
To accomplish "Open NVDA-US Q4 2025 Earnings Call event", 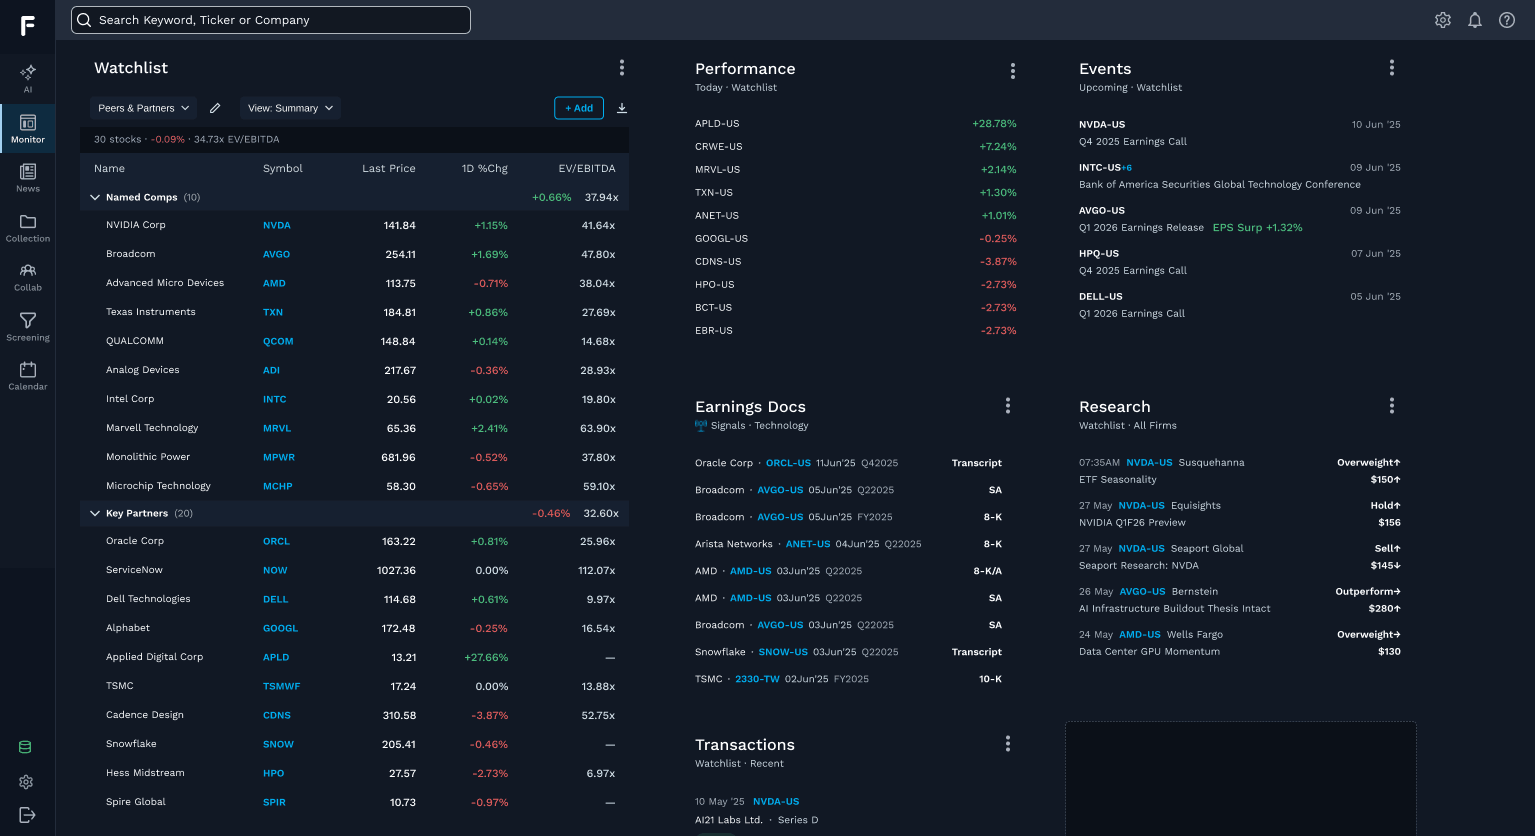I will (1240, 133).
